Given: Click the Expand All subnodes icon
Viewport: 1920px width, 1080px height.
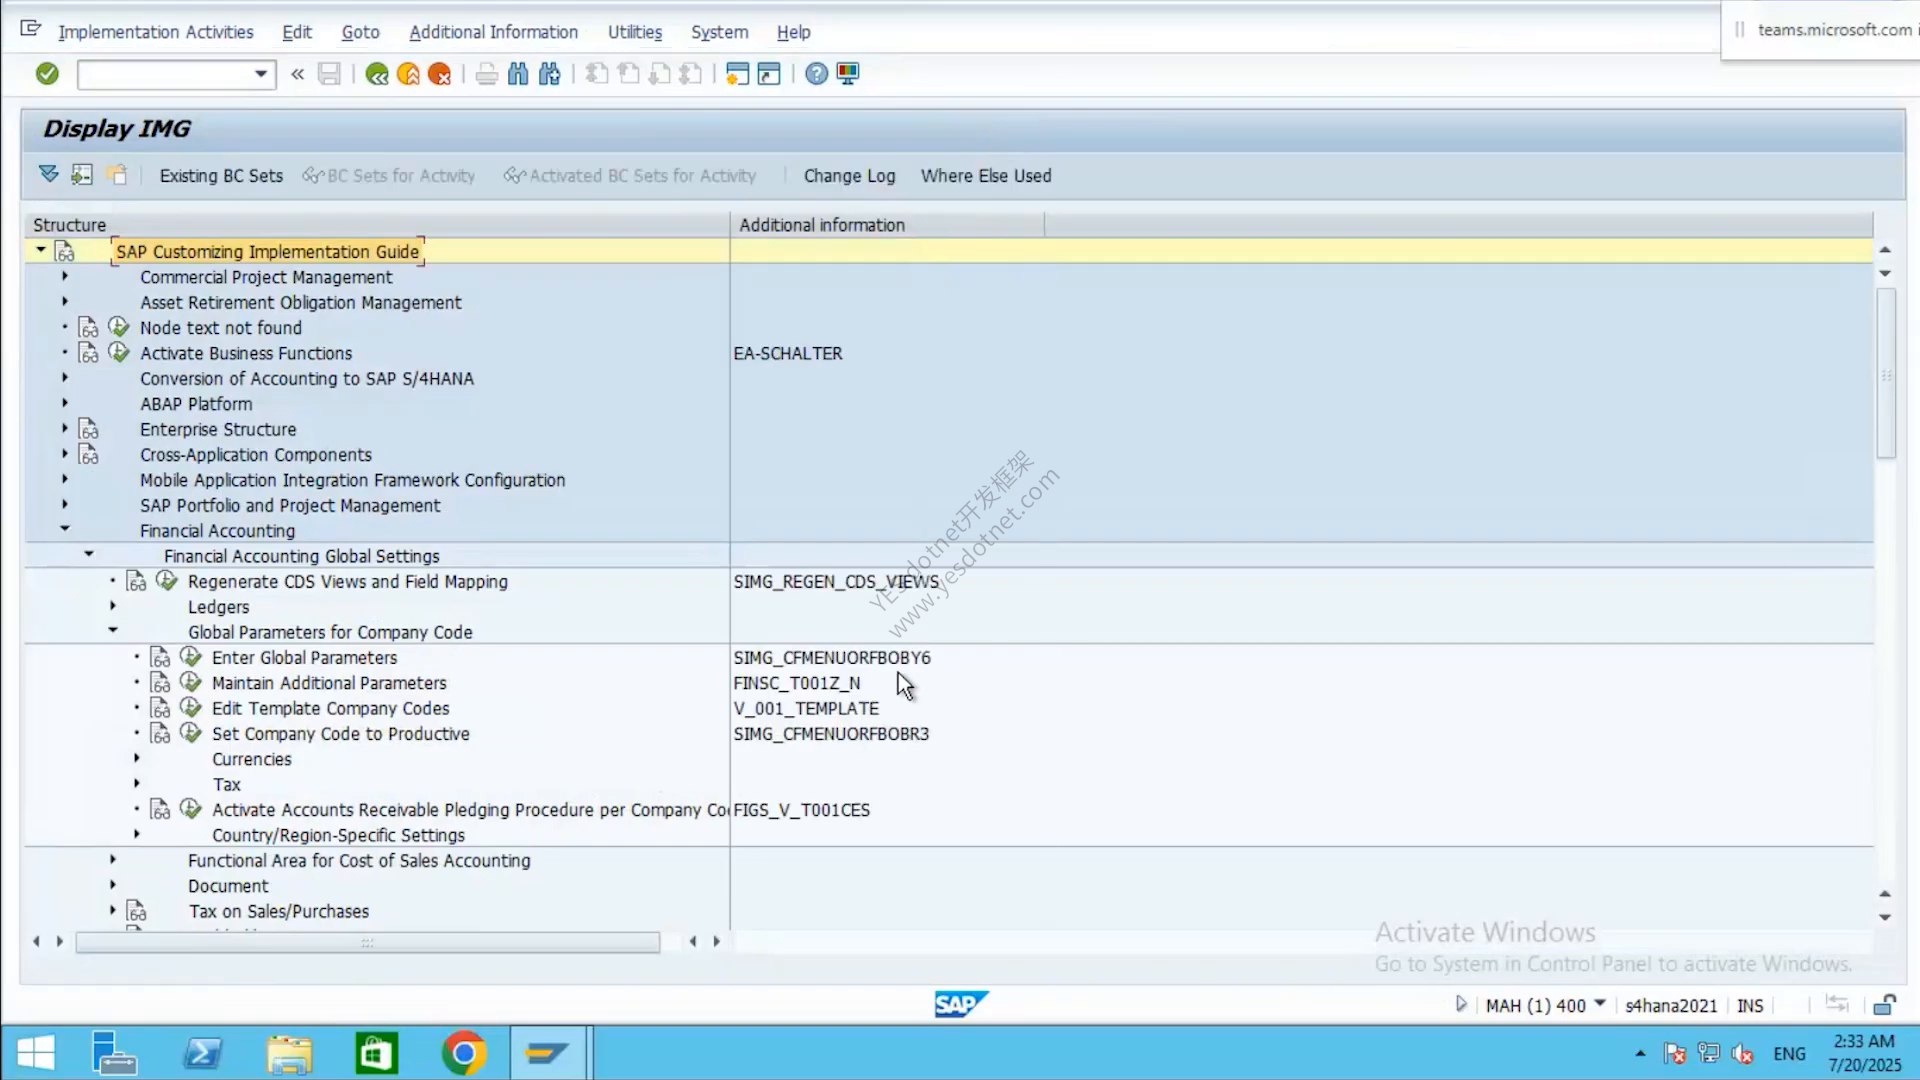Looking at the screenshot, I should tap(48, 175).
